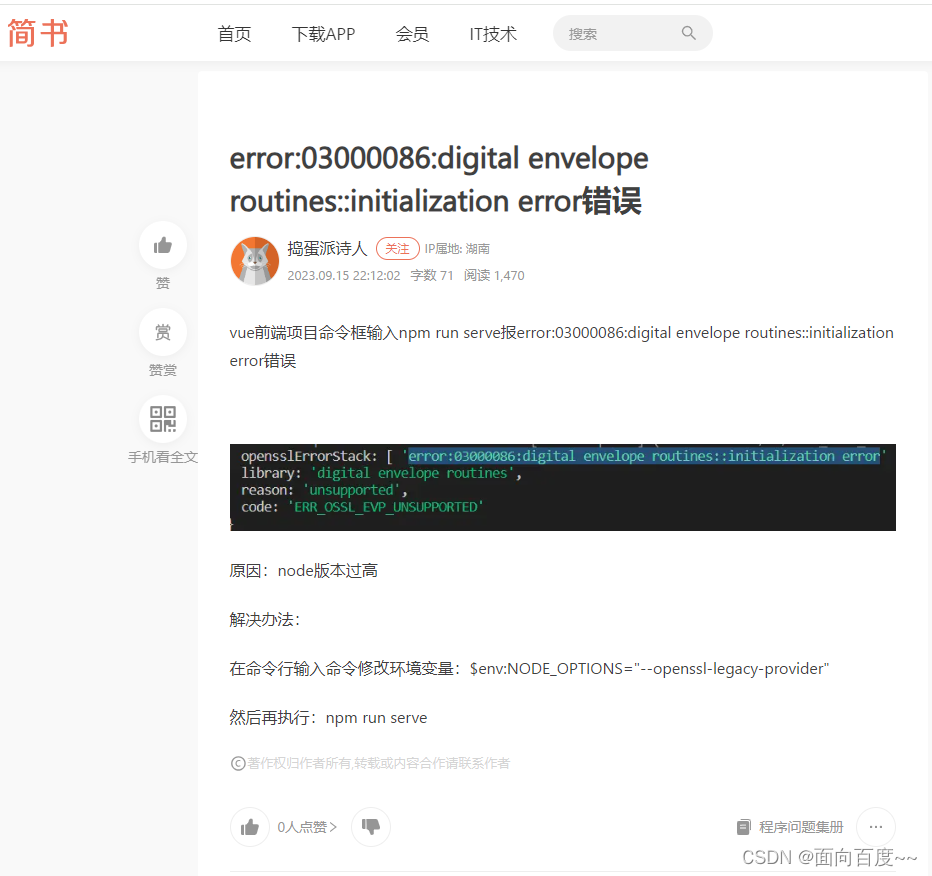The height and width of the screenshot is (876, 932).
Task: Click the magnifier search icon
Action: (688, 33)
